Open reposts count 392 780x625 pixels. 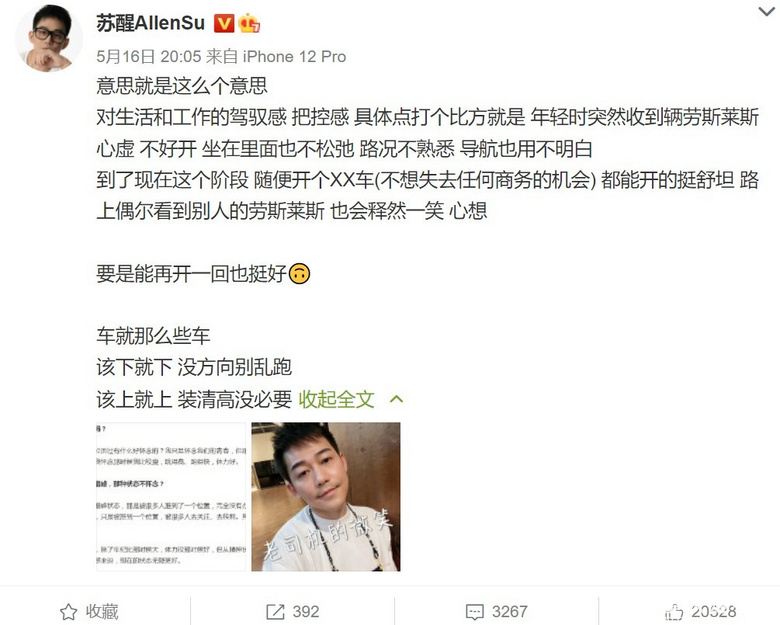coord(305,612)
